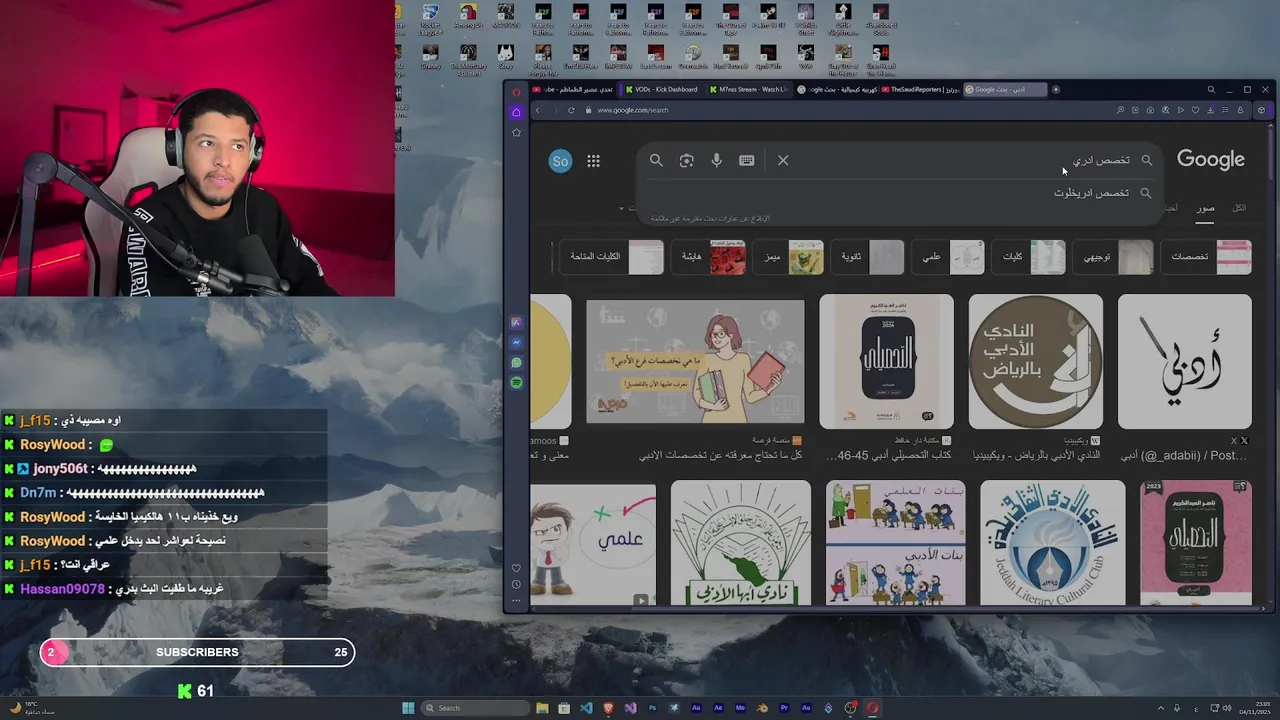
Task: Open the 'أدبي' calligraphy image result
Action: [1184, 361]
